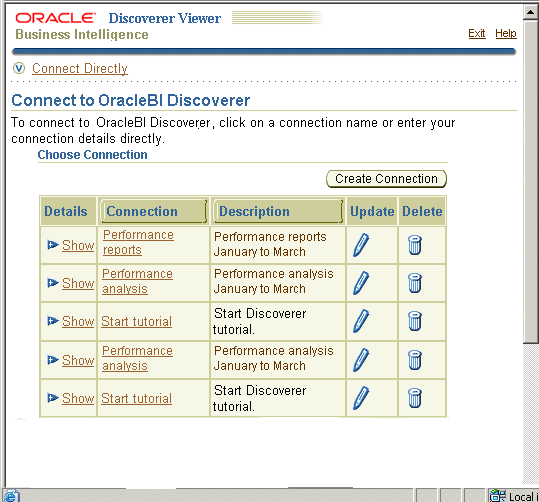Click the Exit link
539x502 pixels.
pos(477,33)
